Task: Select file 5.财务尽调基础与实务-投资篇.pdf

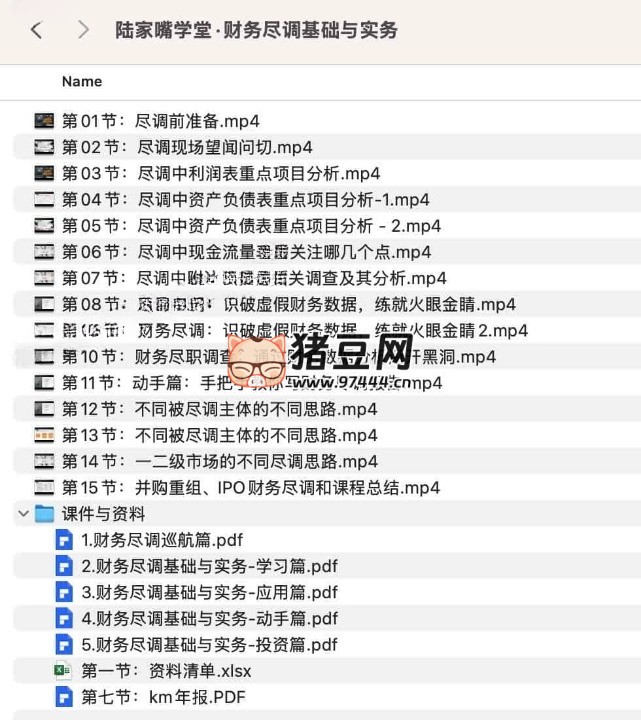Action: [x=209, y=645]
